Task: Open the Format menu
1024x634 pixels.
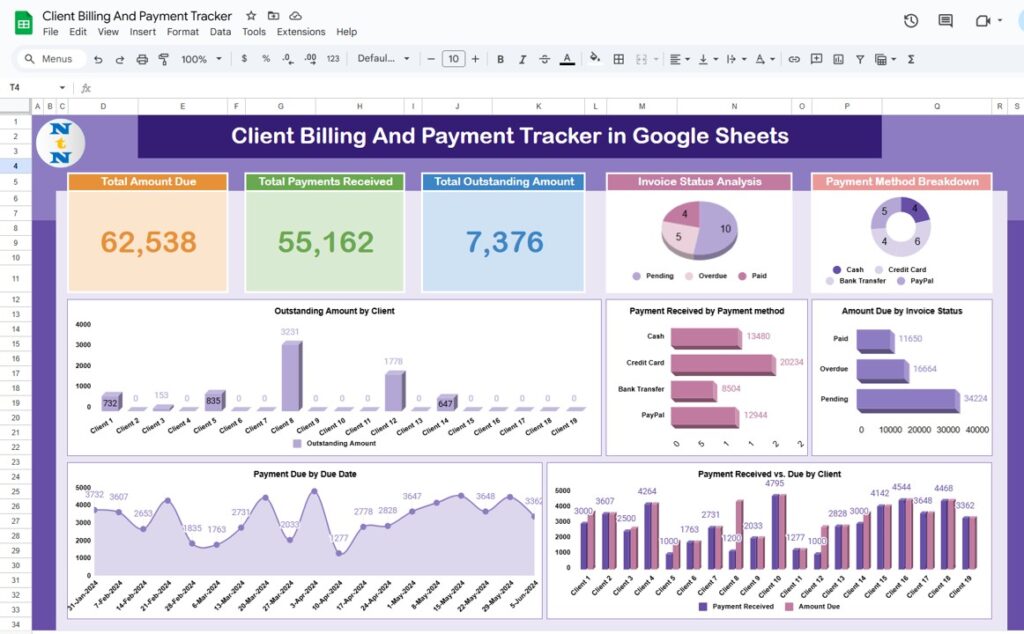Action: [182, 31]
